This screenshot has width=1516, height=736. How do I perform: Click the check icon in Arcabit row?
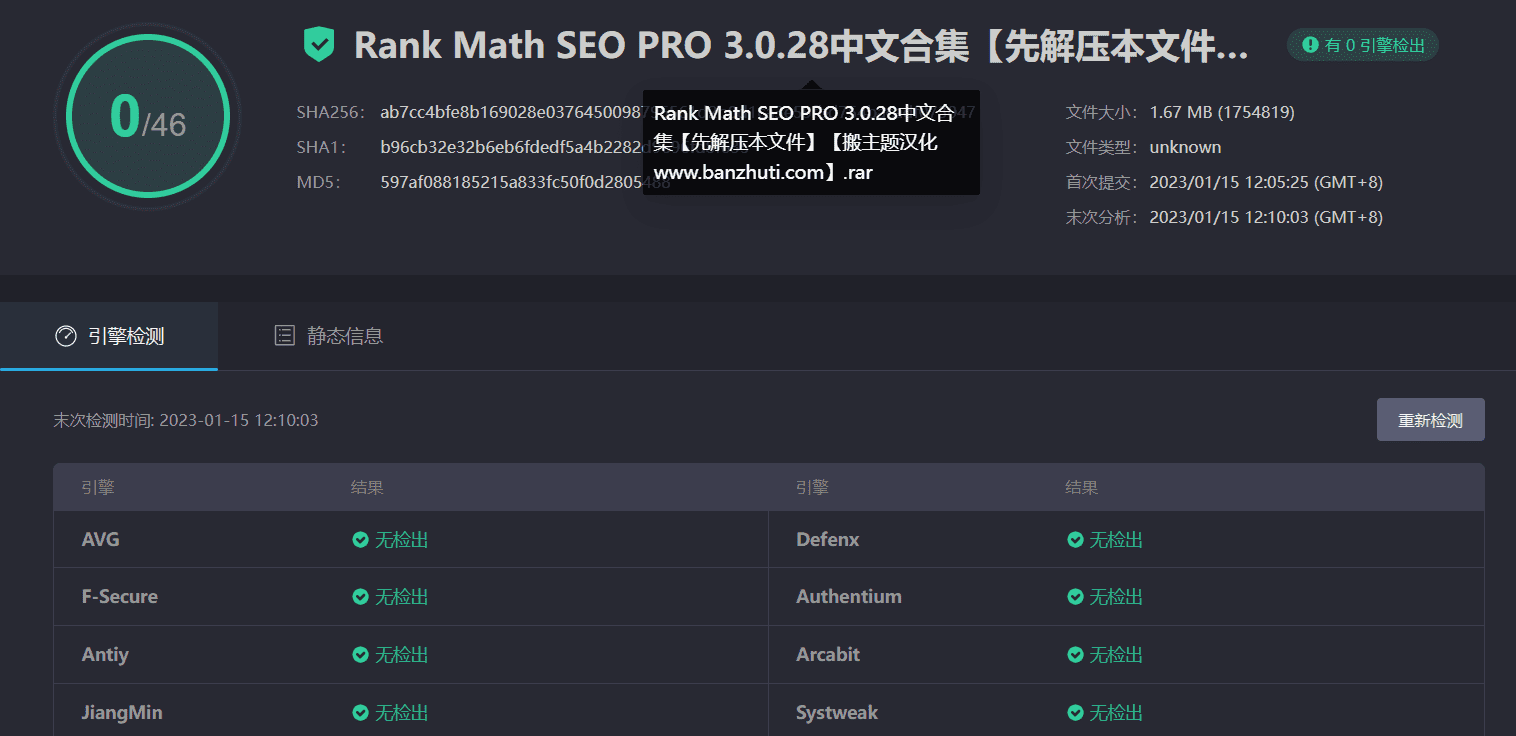click(1076, 655)
